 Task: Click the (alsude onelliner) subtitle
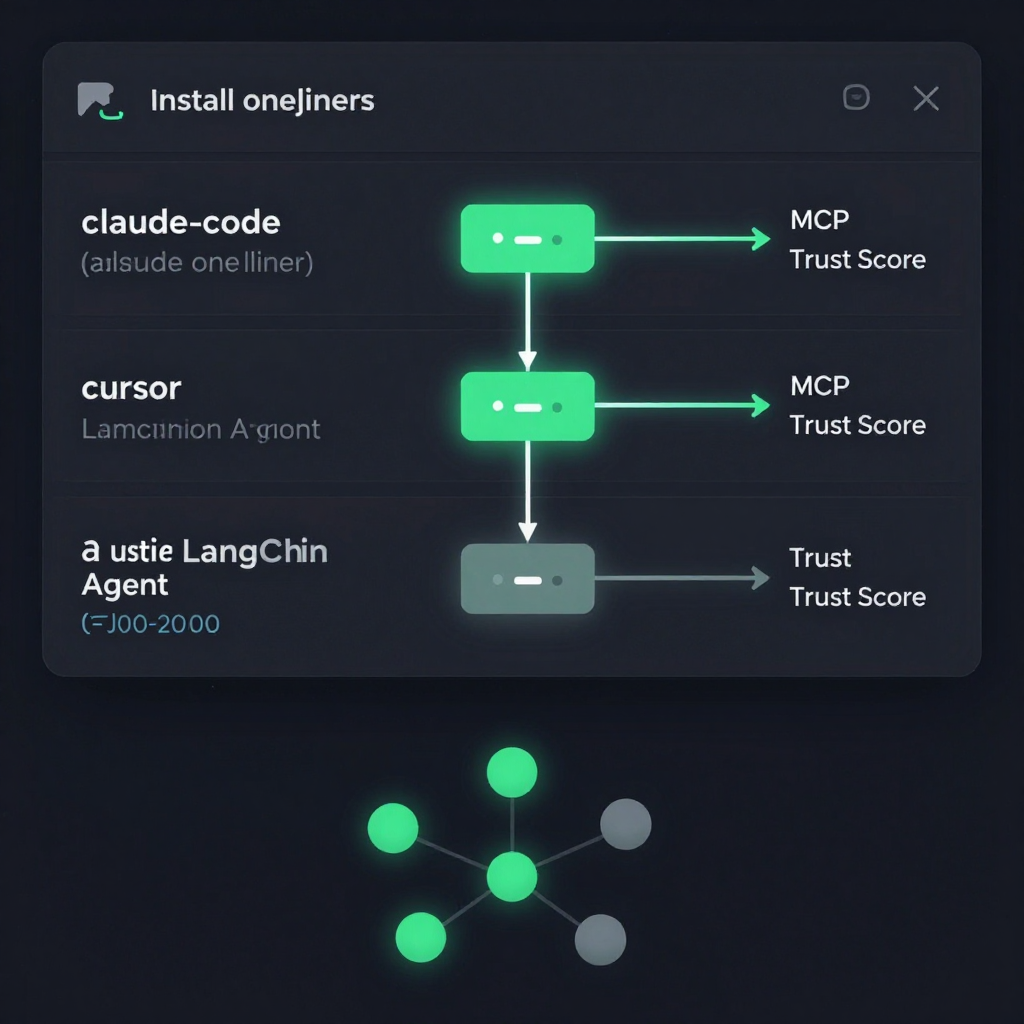tap(197, 263)
